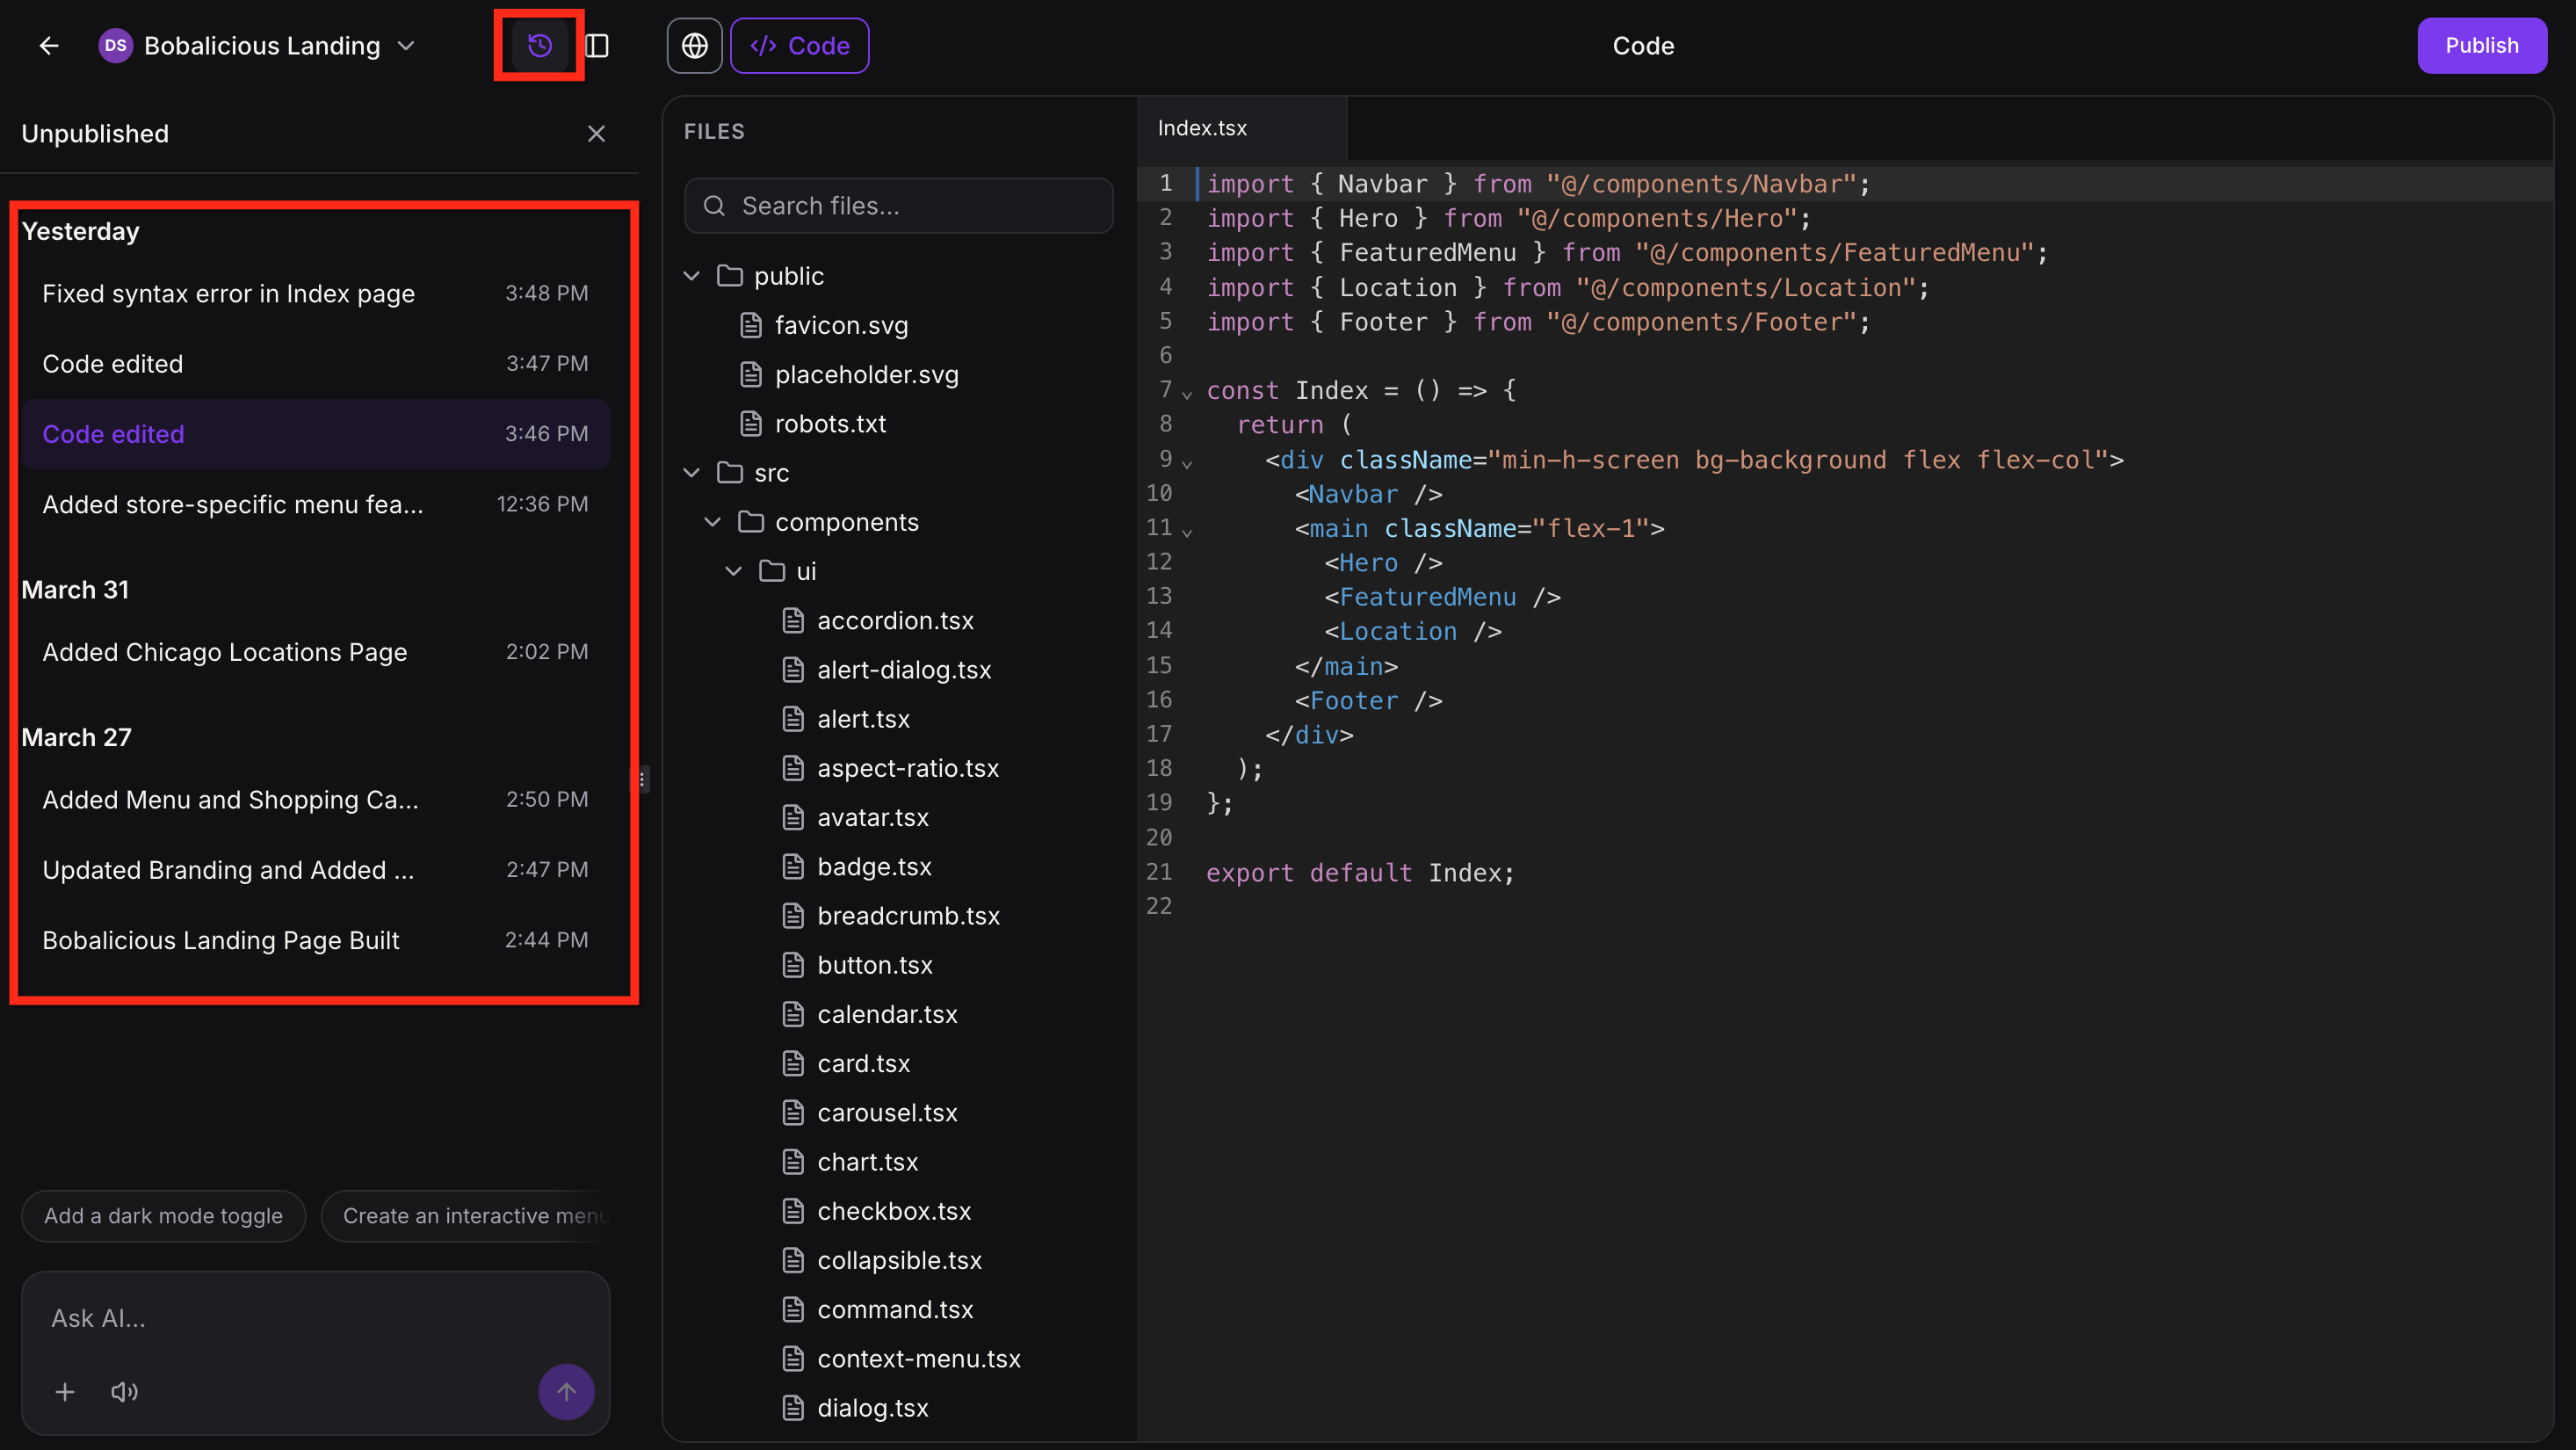The image size is (2576, 1450).
Task: Click the Search files input field
Action: tap(898, 206)
